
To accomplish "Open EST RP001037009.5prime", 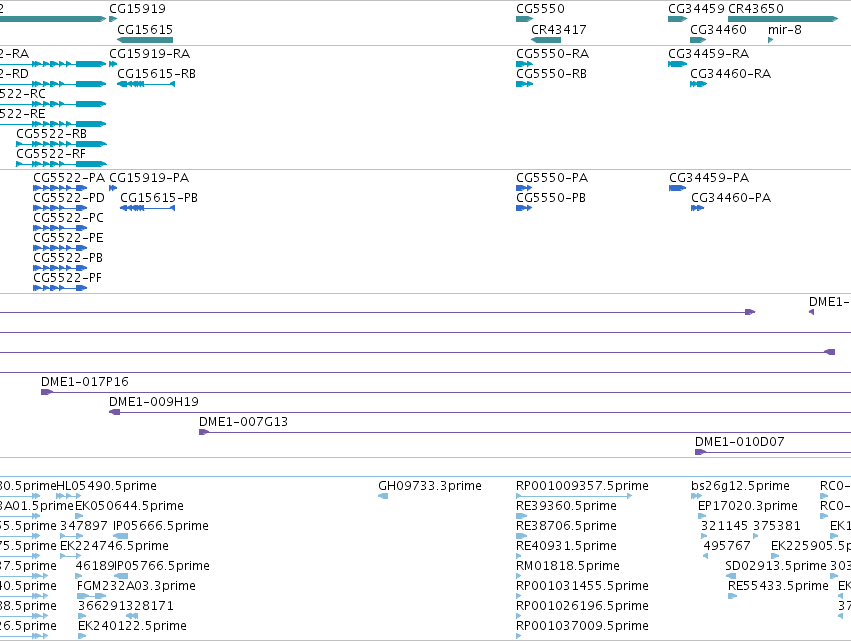I will (582, 627).
